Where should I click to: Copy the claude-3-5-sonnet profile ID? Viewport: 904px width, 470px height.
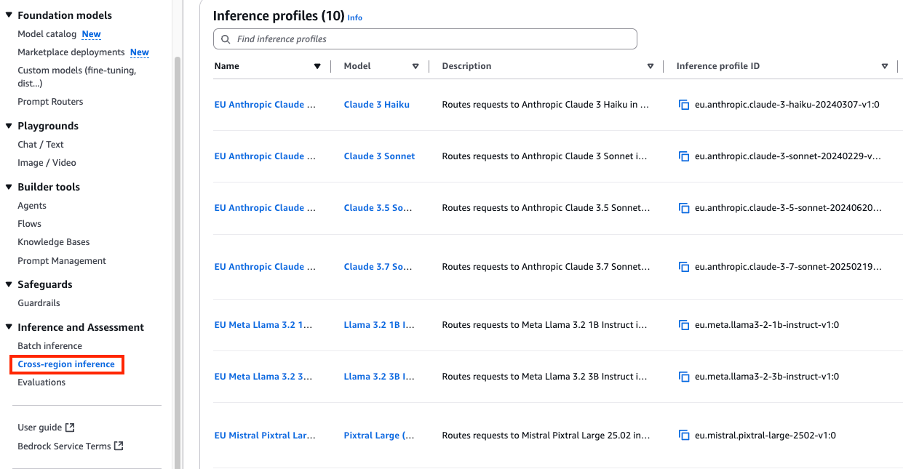point(684,208)
